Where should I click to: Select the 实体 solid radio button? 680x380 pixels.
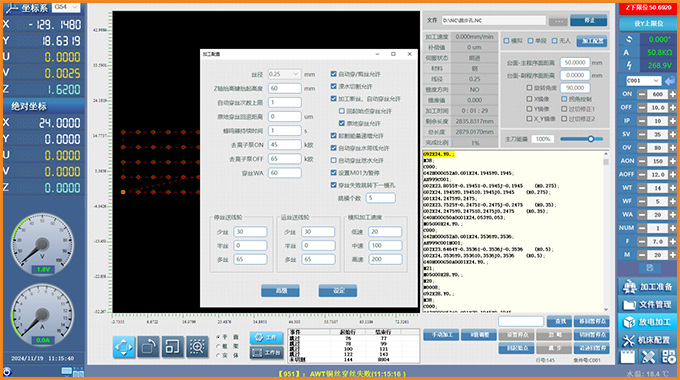coord(219,355)
